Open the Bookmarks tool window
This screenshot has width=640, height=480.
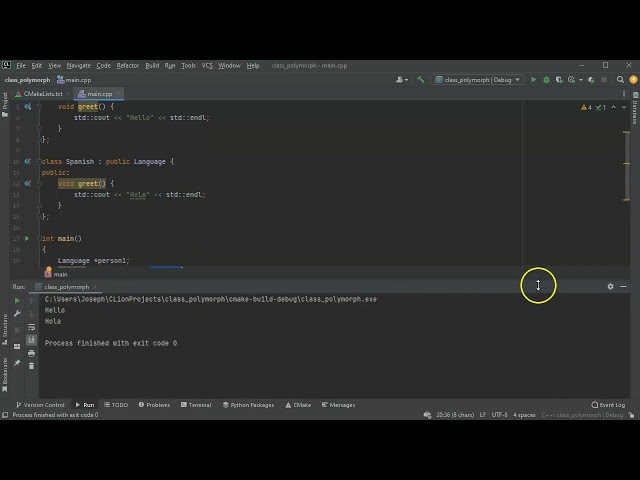click(x=5, y=375)
